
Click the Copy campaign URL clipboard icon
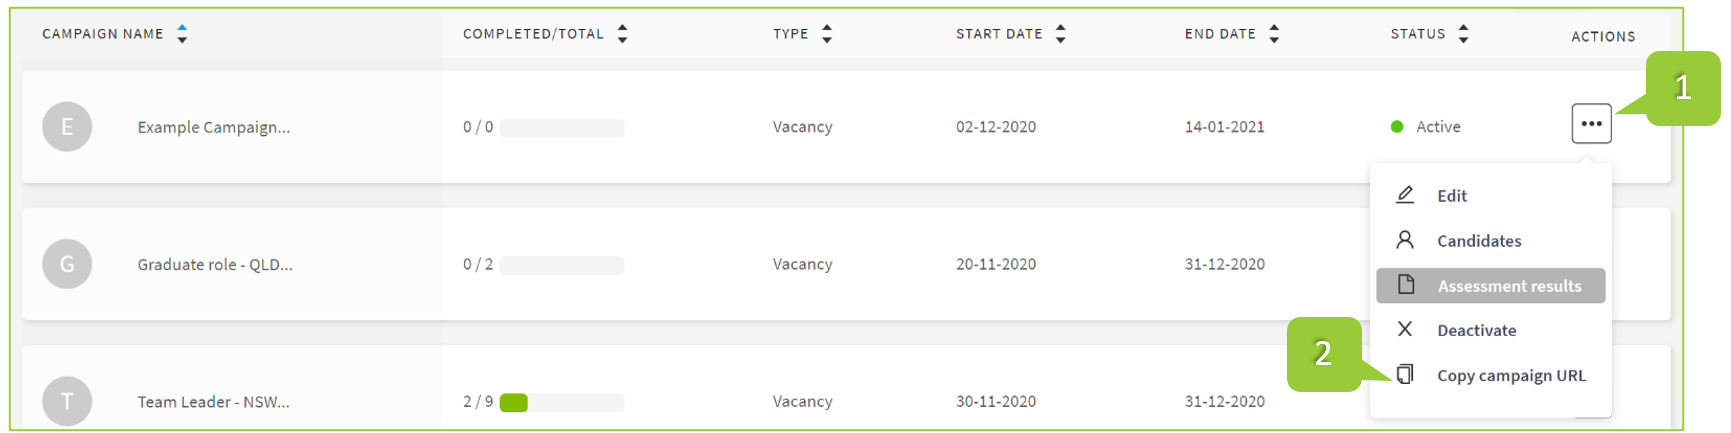tap(1405, 375)
